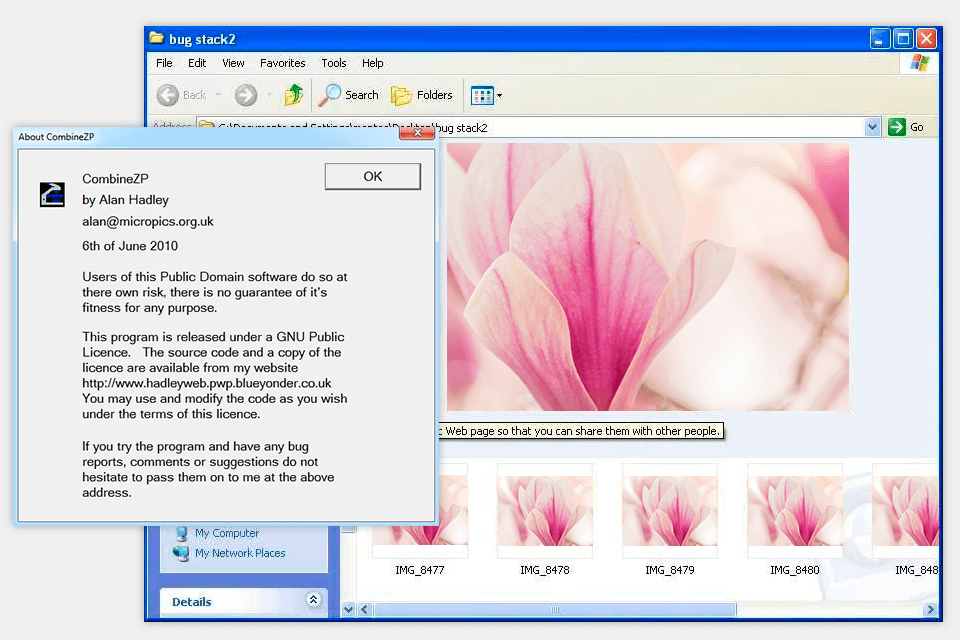Viewport: 960px width, 640px height.
Task: Click the Views toolbar icon
Action: [482, 96]
